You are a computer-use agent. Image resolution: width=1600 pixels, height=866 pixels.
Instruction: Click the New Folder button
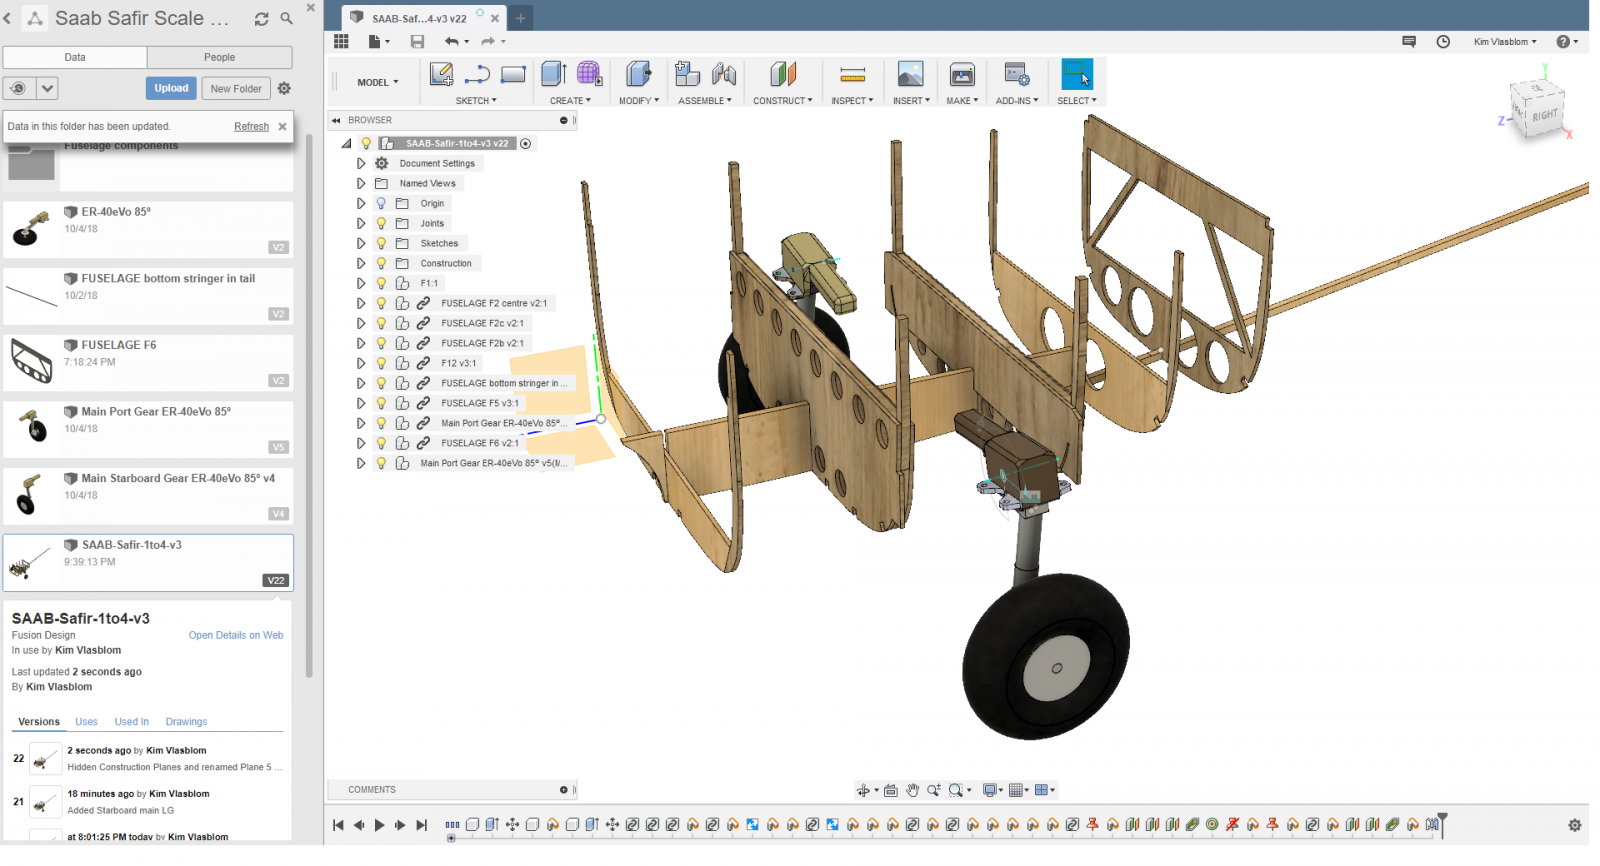point(236,88)
